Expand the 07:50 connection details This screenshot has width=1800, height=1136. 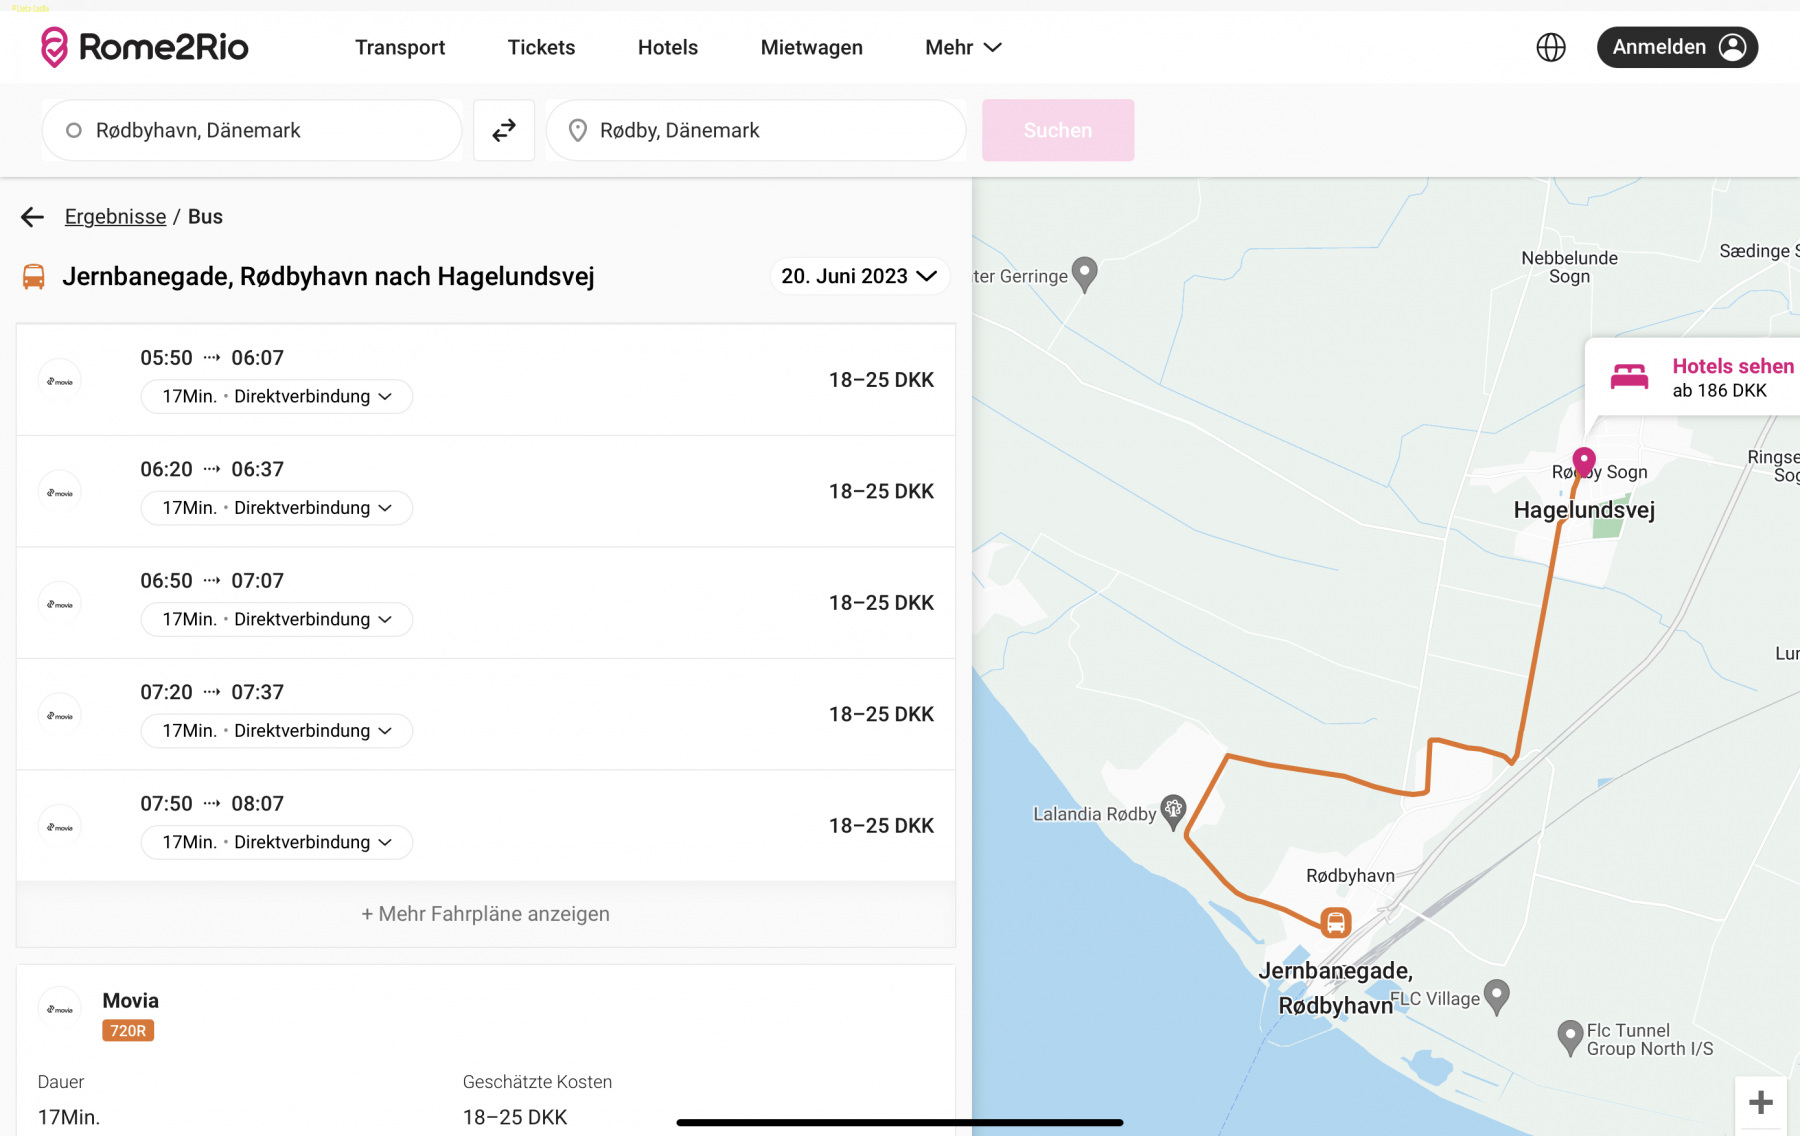click(x=277, y=843)
